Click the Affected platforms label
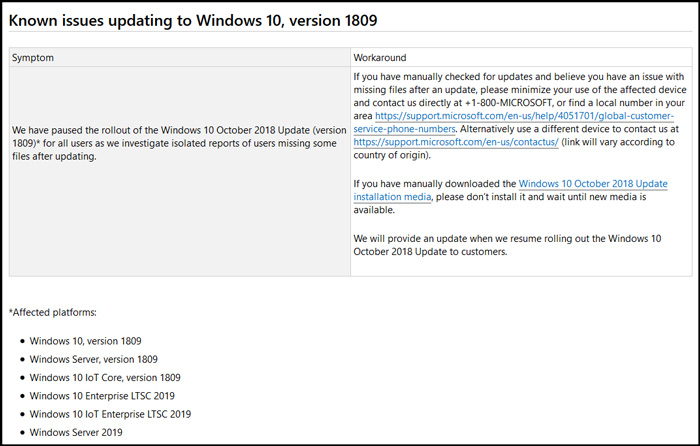 (x=53, y=313)
